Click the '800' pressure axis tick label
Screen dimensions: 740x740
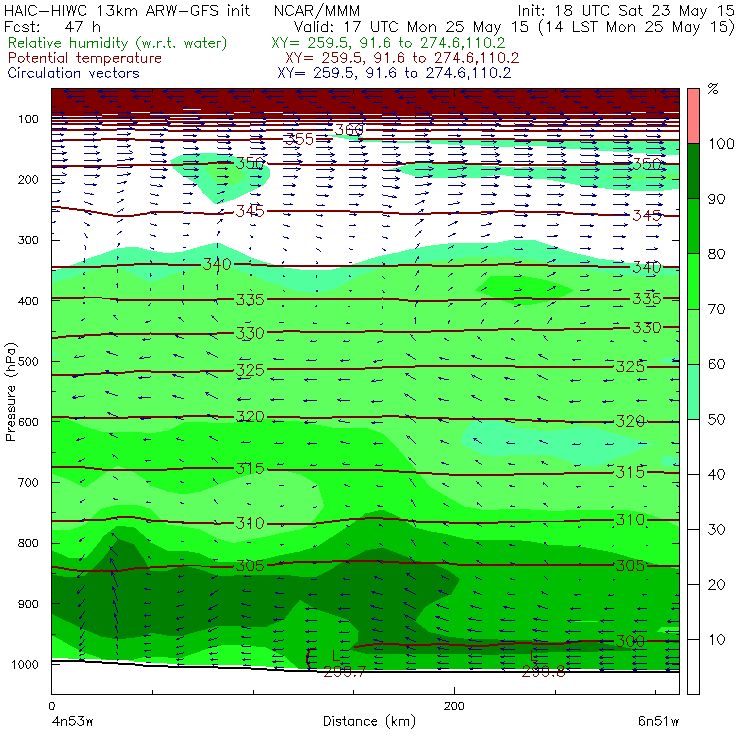click(x=28, y=543)
